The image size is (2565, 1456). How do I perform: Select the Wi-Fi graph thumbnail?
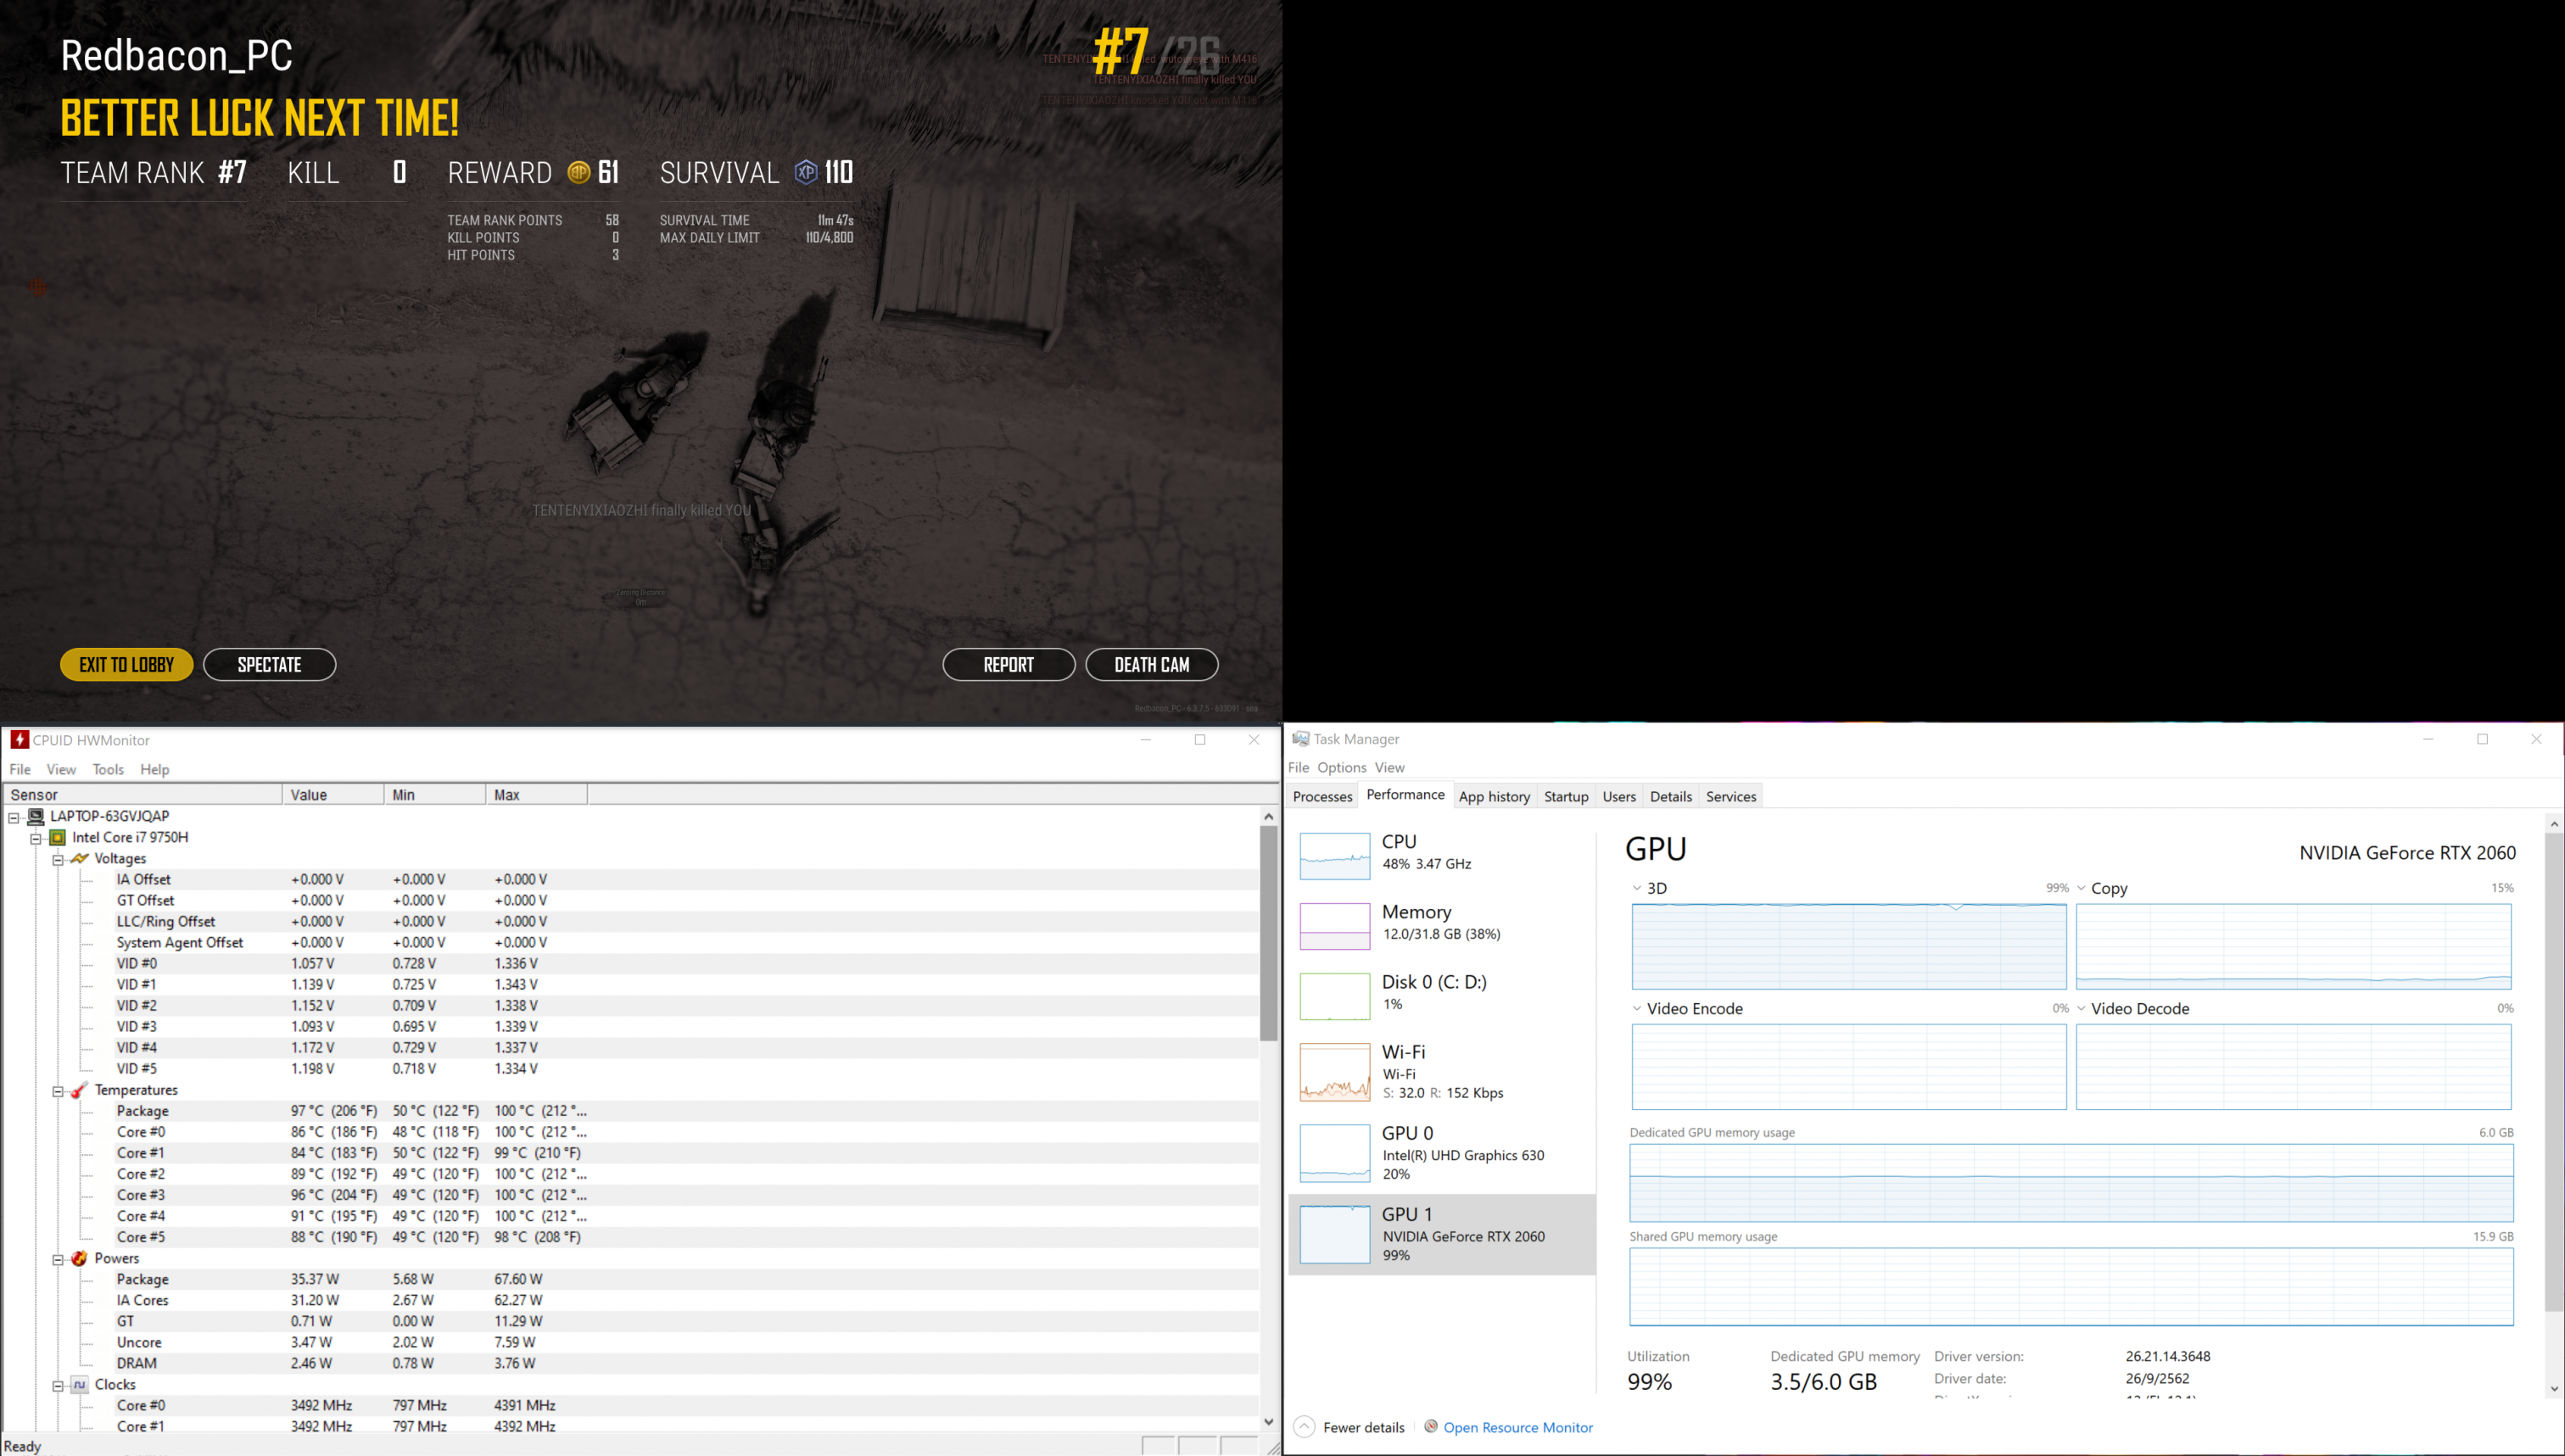[1335, 1072]
